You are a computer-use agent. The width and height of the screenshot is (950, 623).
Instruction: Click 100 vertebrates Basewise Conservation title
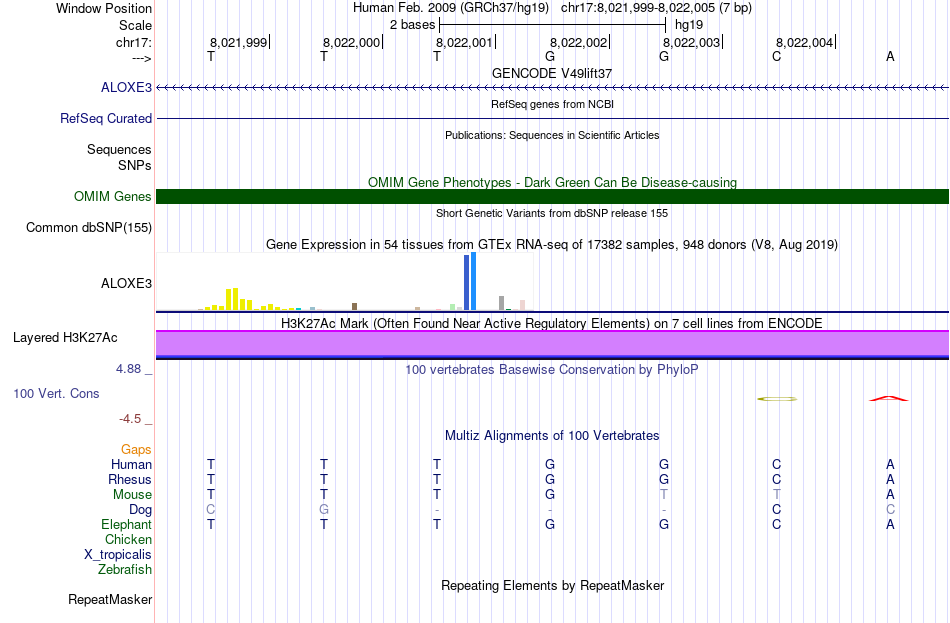pos(552,370)
